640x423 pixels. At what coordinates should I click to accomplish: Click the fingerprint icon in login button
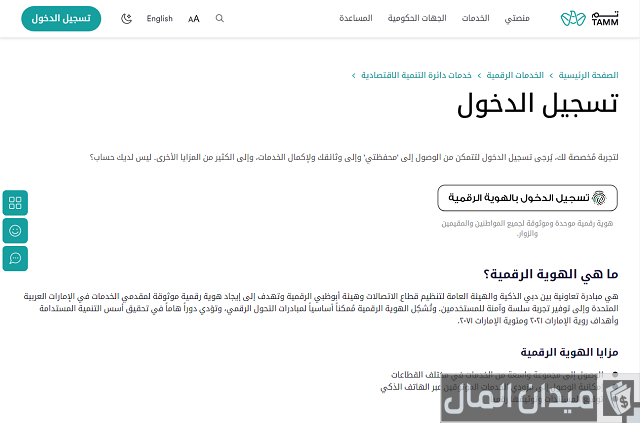coord(599,198)
